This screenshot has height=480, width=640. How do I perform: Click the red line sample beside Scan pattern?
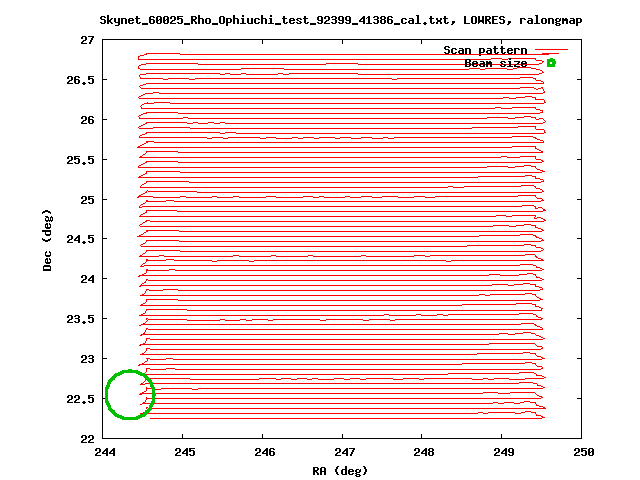click(551, 50)
